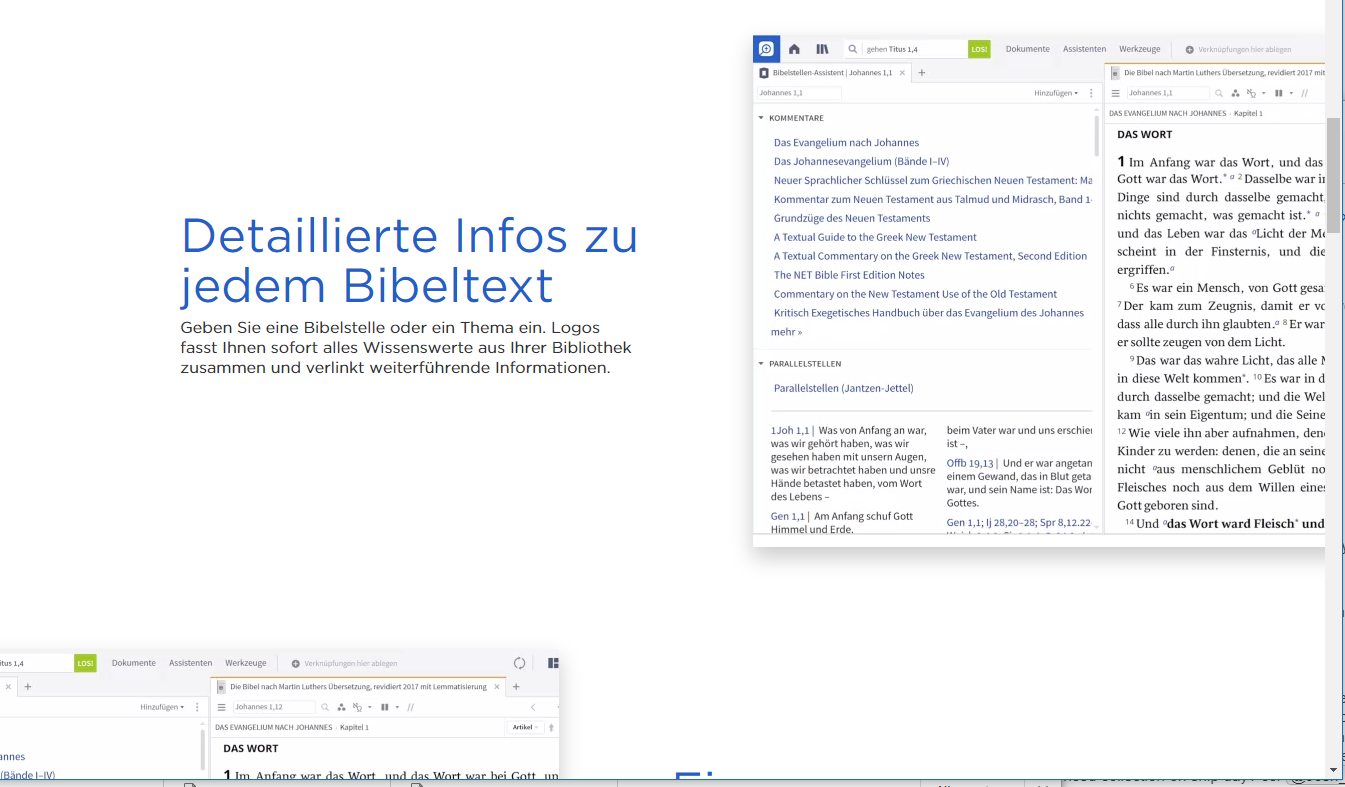Open the Library icon in upper Logos window

(822, 49)
